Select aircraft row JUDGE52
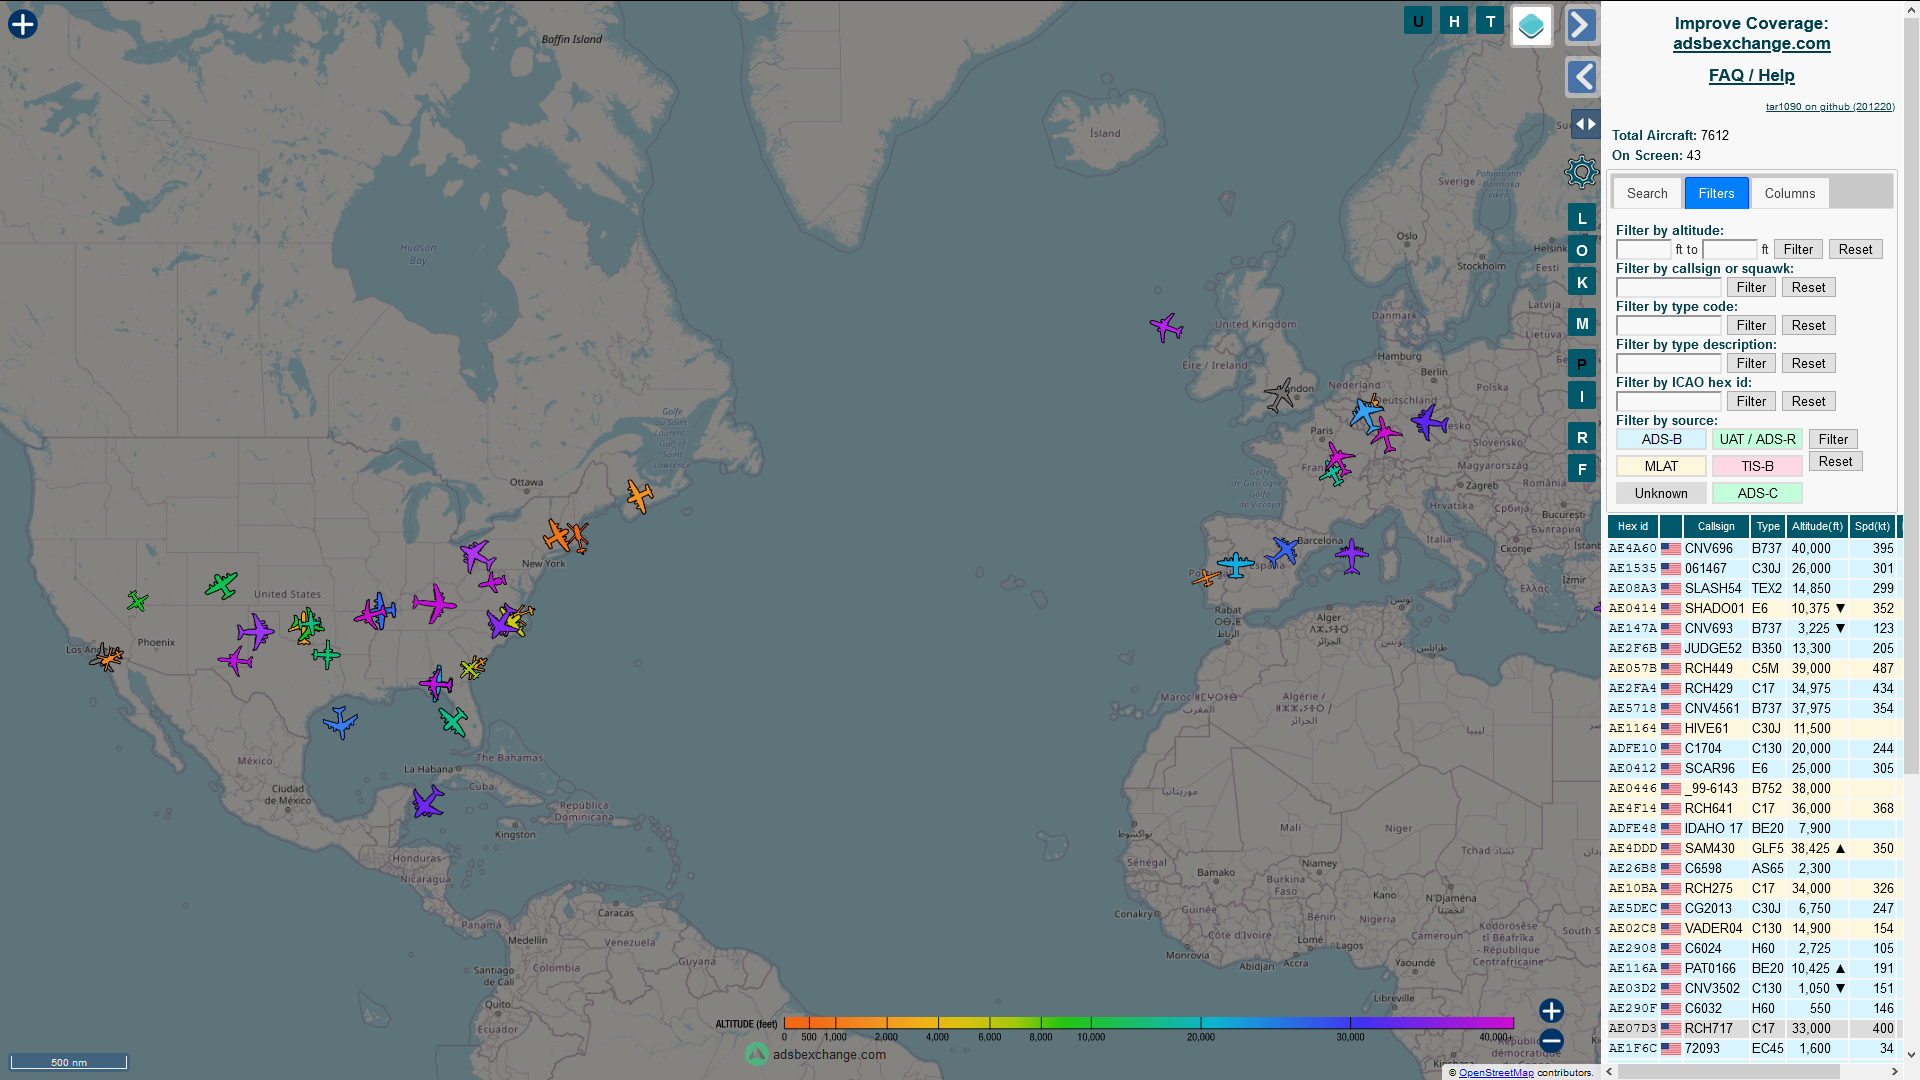The width and height of the screenshot is (1920, 1080). (1754, 648)
